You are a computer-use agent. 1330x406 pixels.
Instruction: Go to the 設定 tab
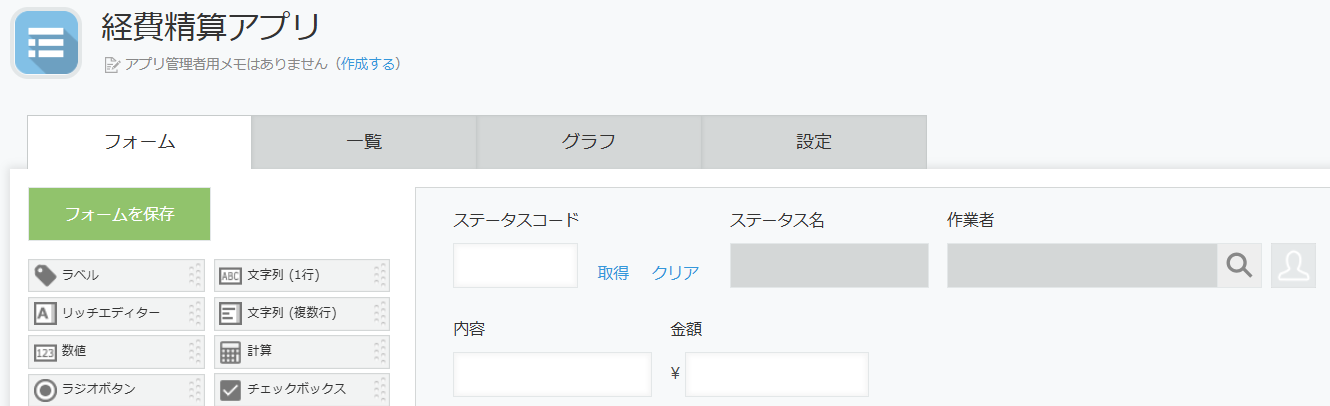(814, 142)
